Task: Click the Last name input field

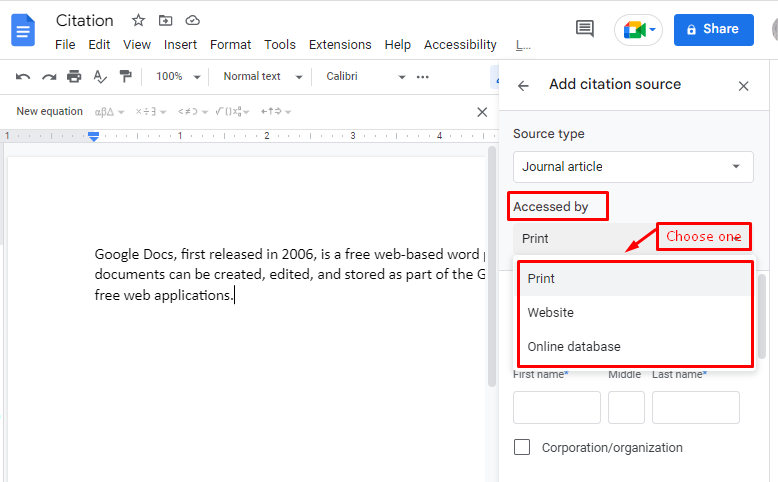Action: pos(696,408)
